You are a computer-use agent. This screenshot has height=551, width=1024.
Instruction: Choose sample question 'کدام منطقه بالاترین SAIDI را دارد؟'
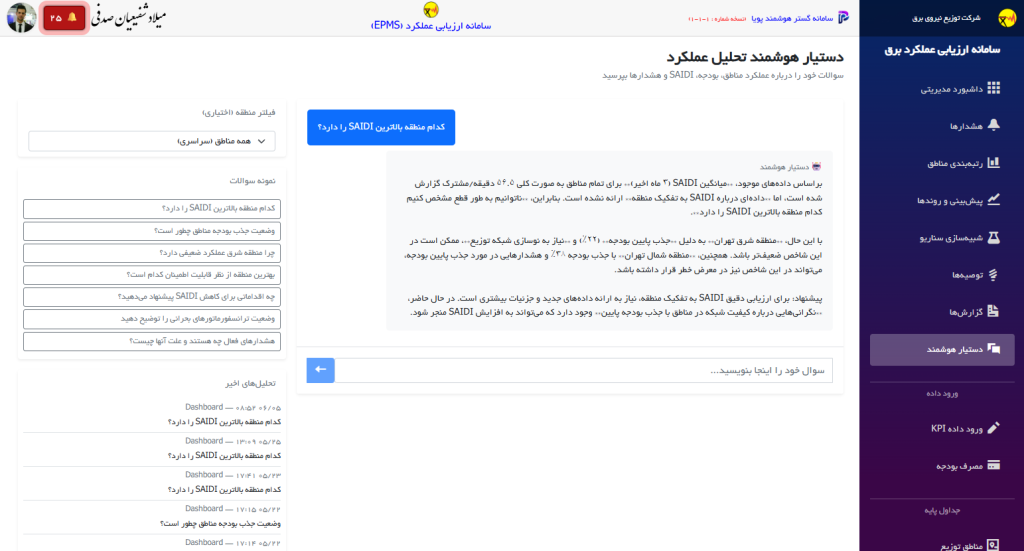click(x=152, y=208)
